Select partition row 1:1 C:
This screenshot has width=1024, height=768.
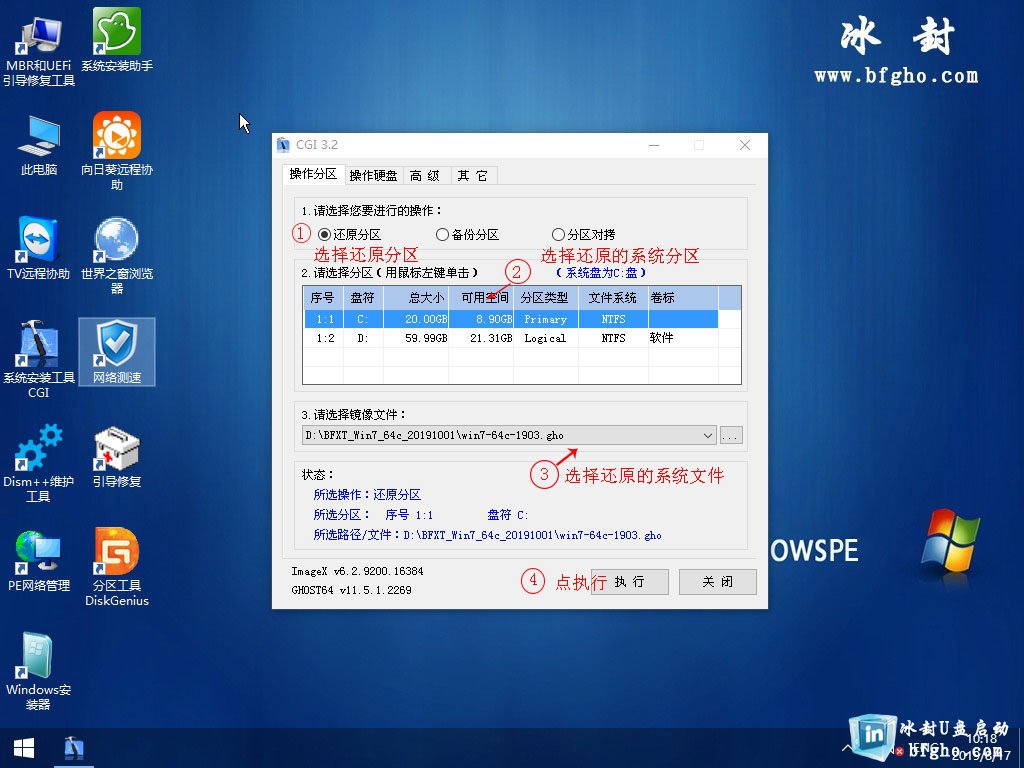511,319
